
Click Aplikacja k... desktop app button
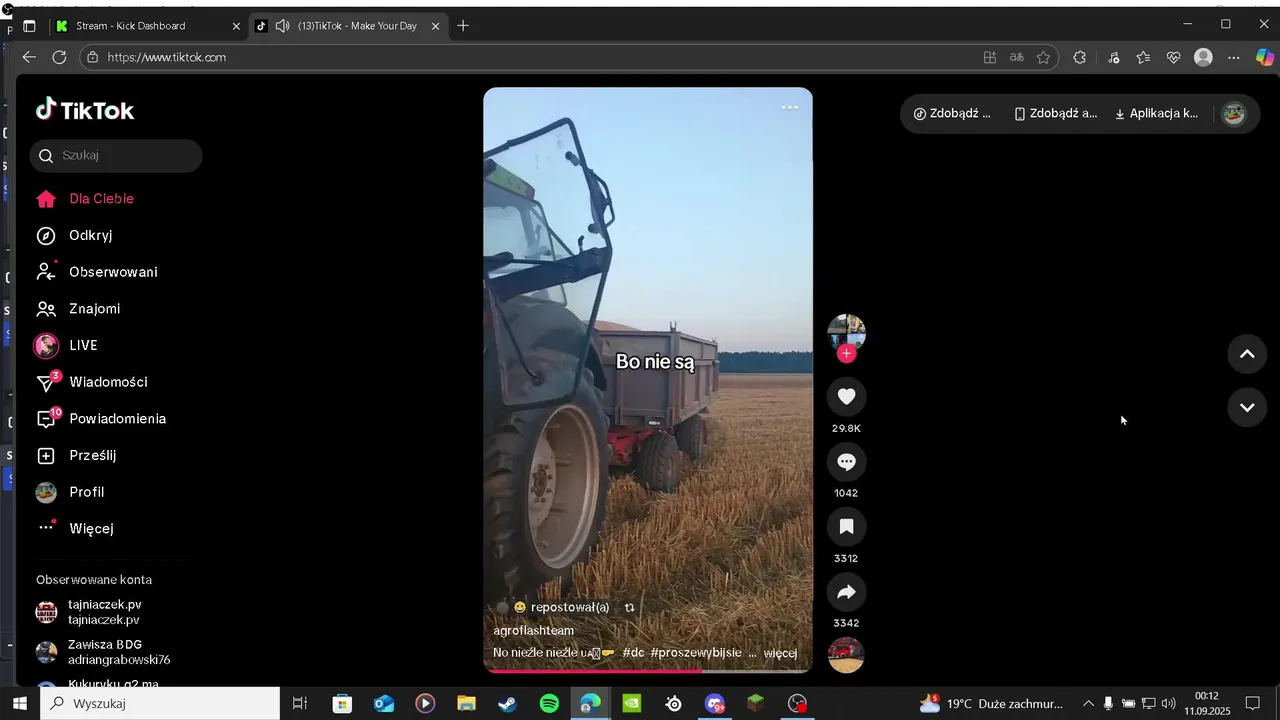coord(1156,114)
